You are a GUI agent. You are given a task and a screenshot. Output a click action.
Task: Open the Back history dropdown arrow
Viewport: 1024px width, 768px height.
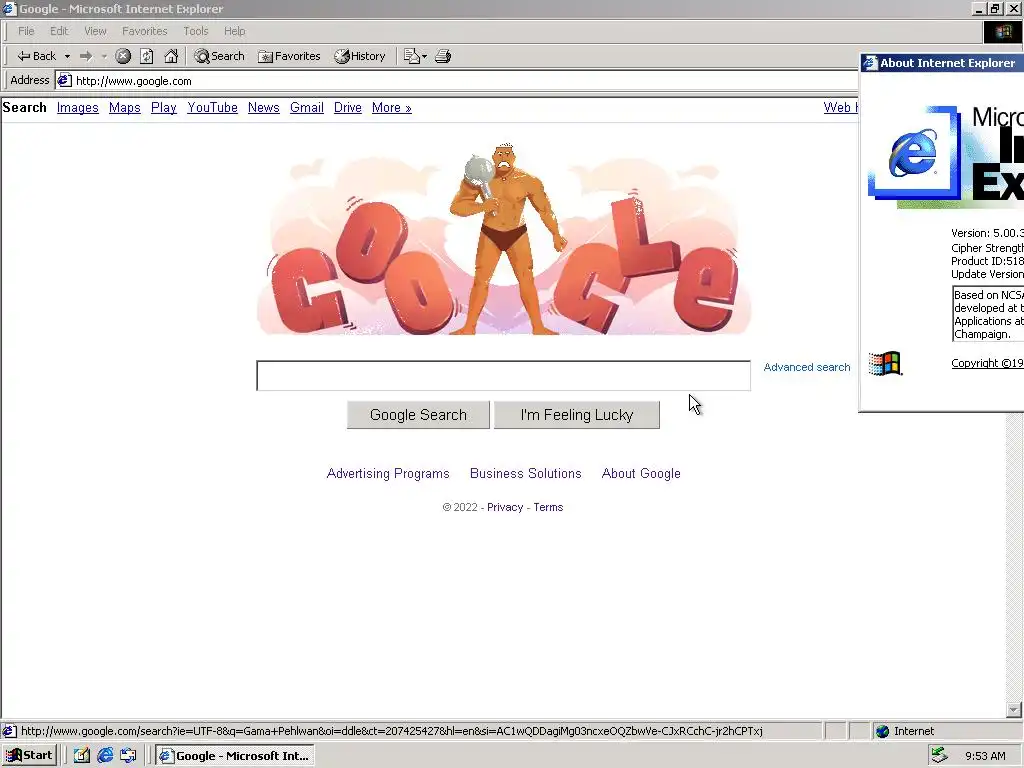click(x=67, y=56)
